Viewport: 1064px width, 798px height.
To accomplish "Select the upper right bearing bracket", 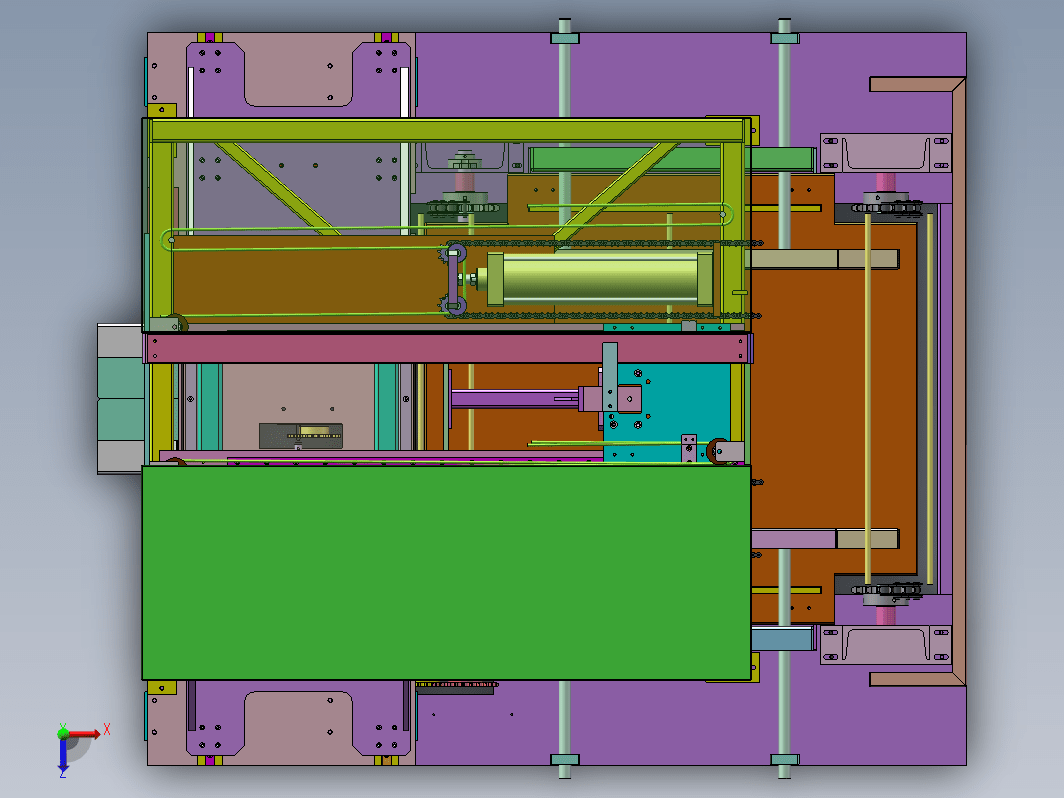I will (886, 153).
